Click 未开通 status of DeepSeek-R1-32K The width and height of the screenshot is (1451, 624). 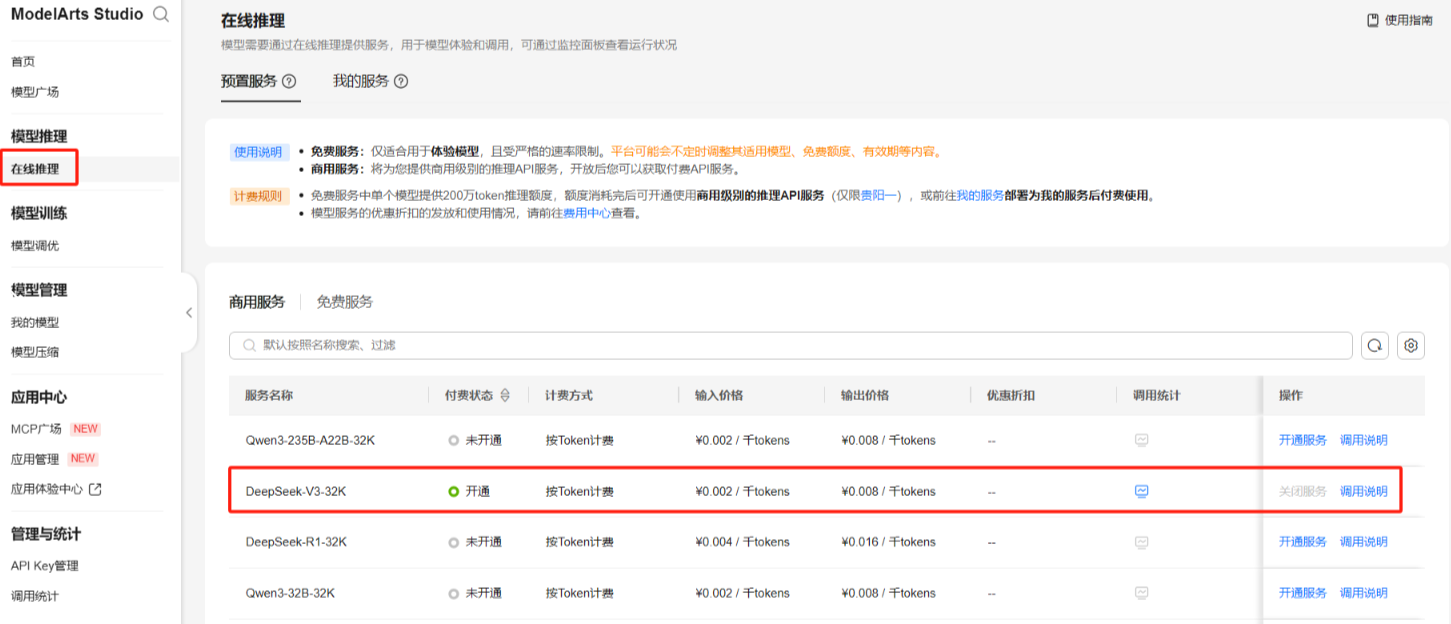[475, 542]
